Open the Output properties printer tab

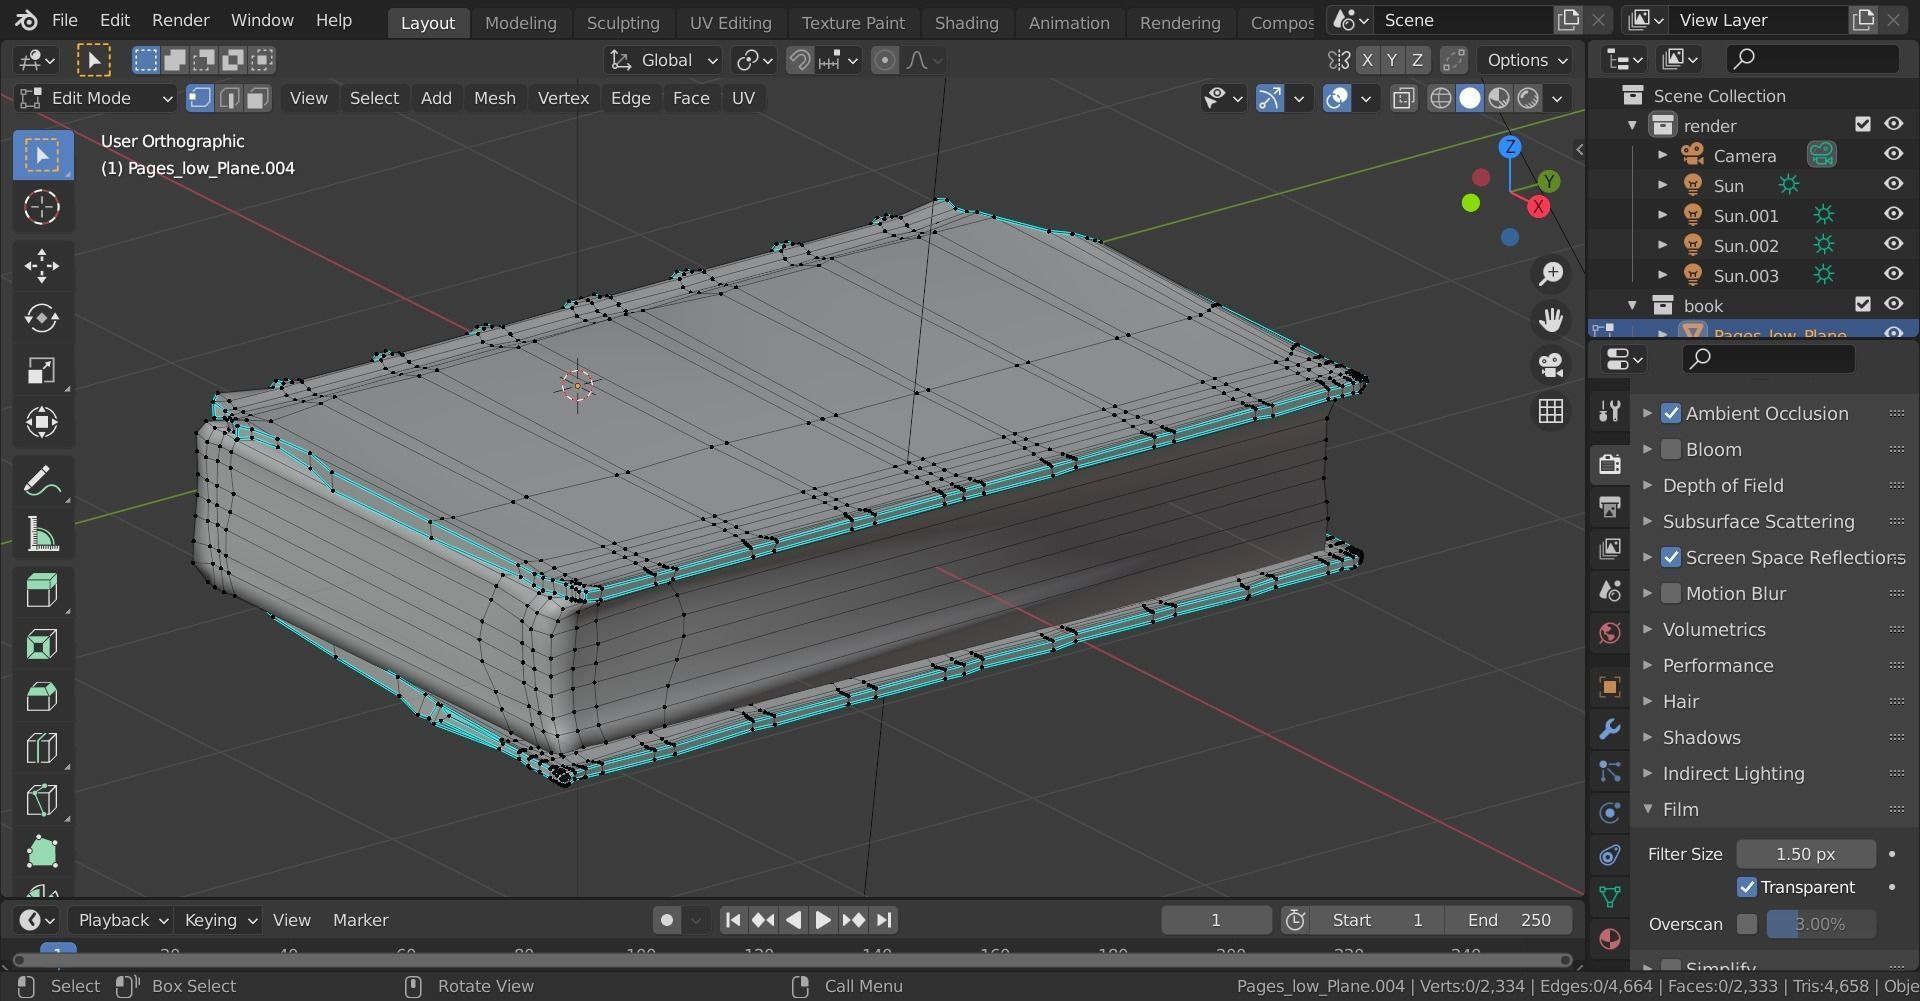coord(1609,507)
